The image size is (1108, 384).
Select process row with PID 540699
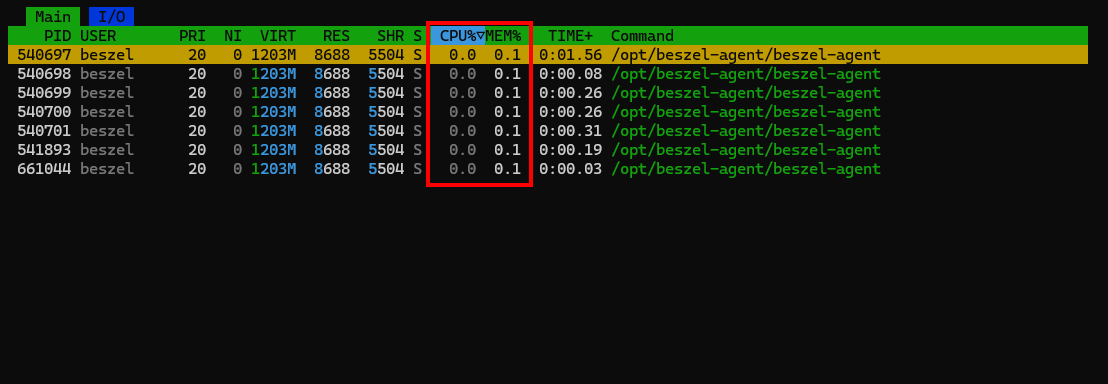[x=548, y=93]
